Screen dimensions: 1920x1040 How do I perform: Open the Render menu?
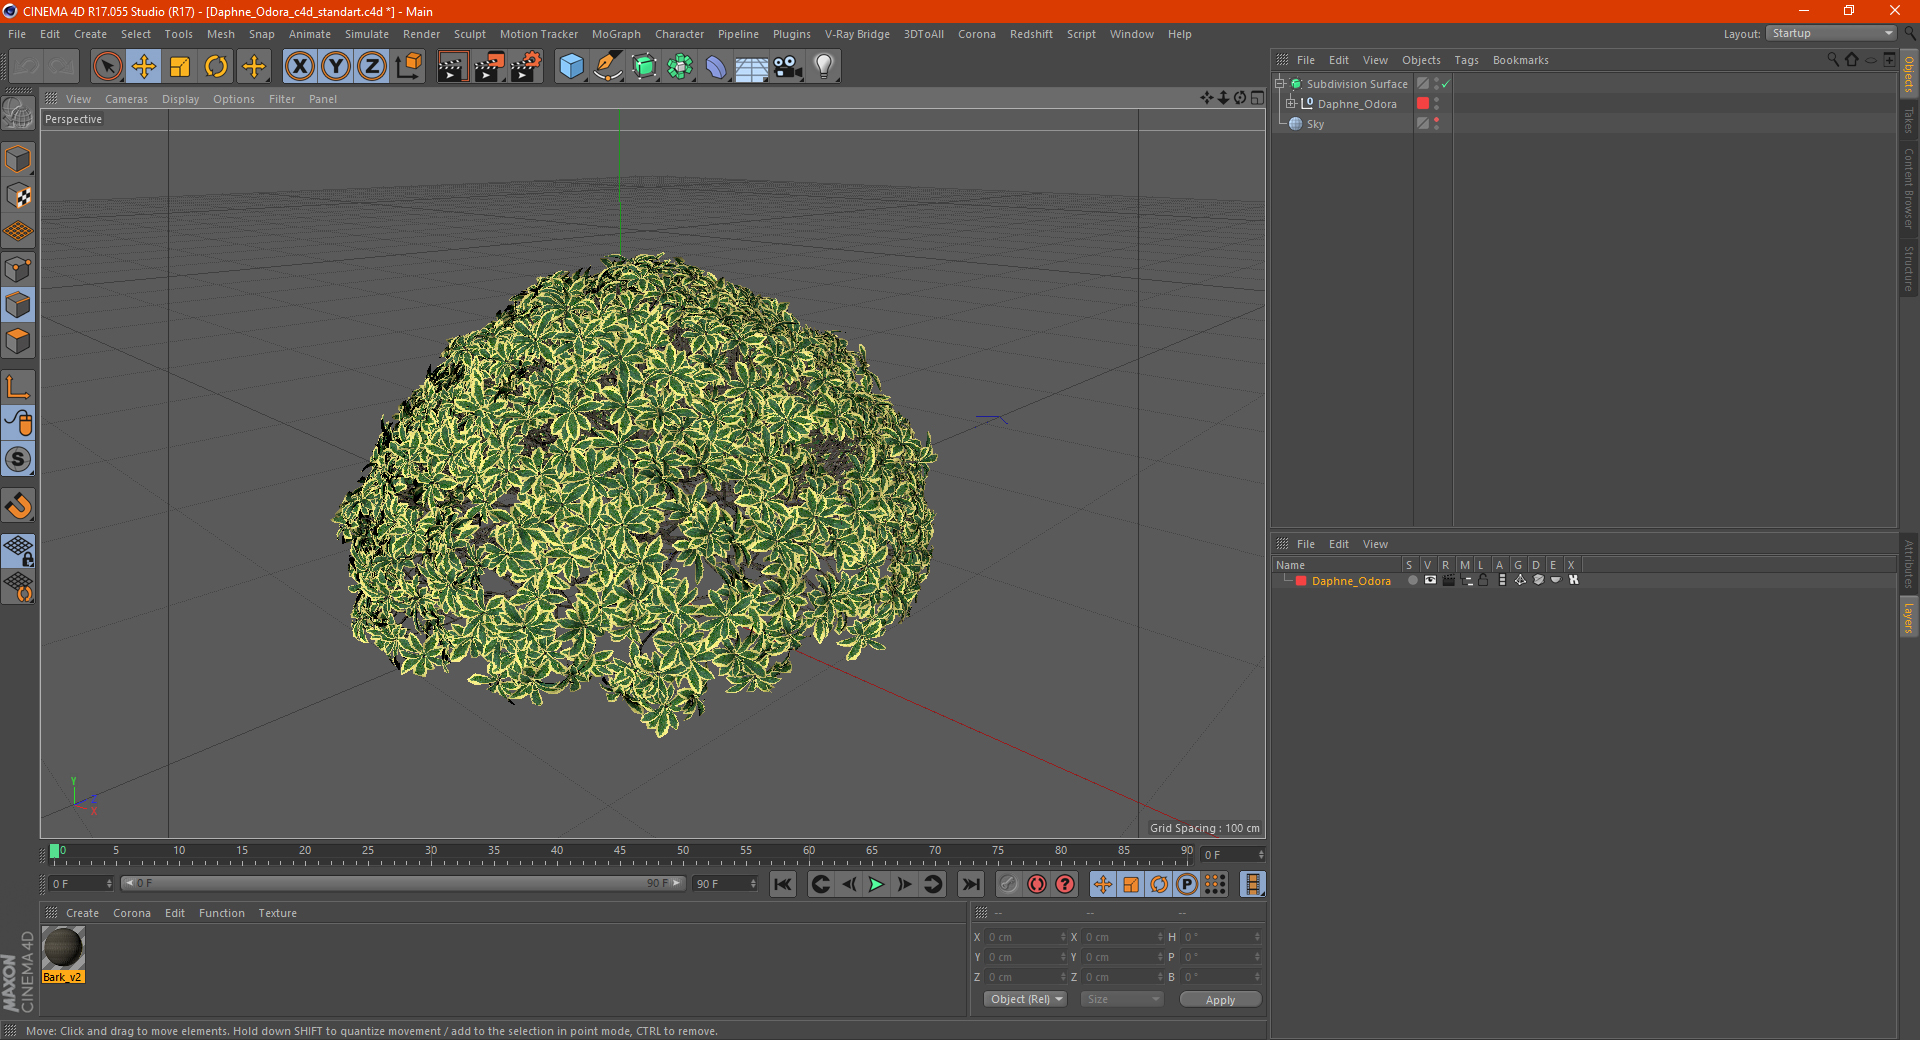[x=421, y=34]
